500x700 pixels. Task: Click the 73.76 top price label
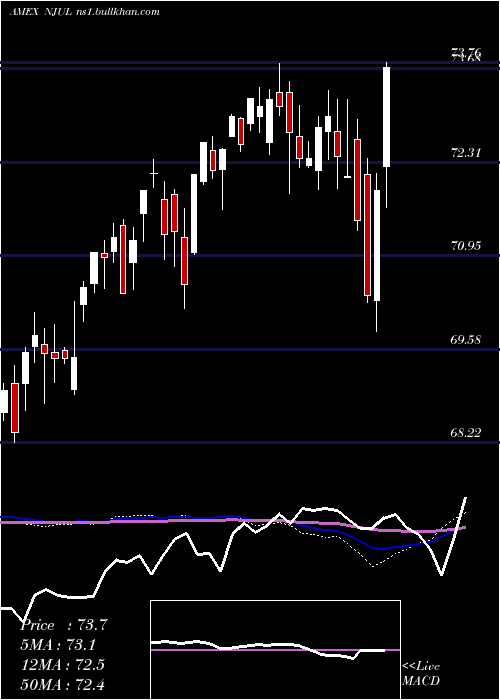(x=466, y=54)
